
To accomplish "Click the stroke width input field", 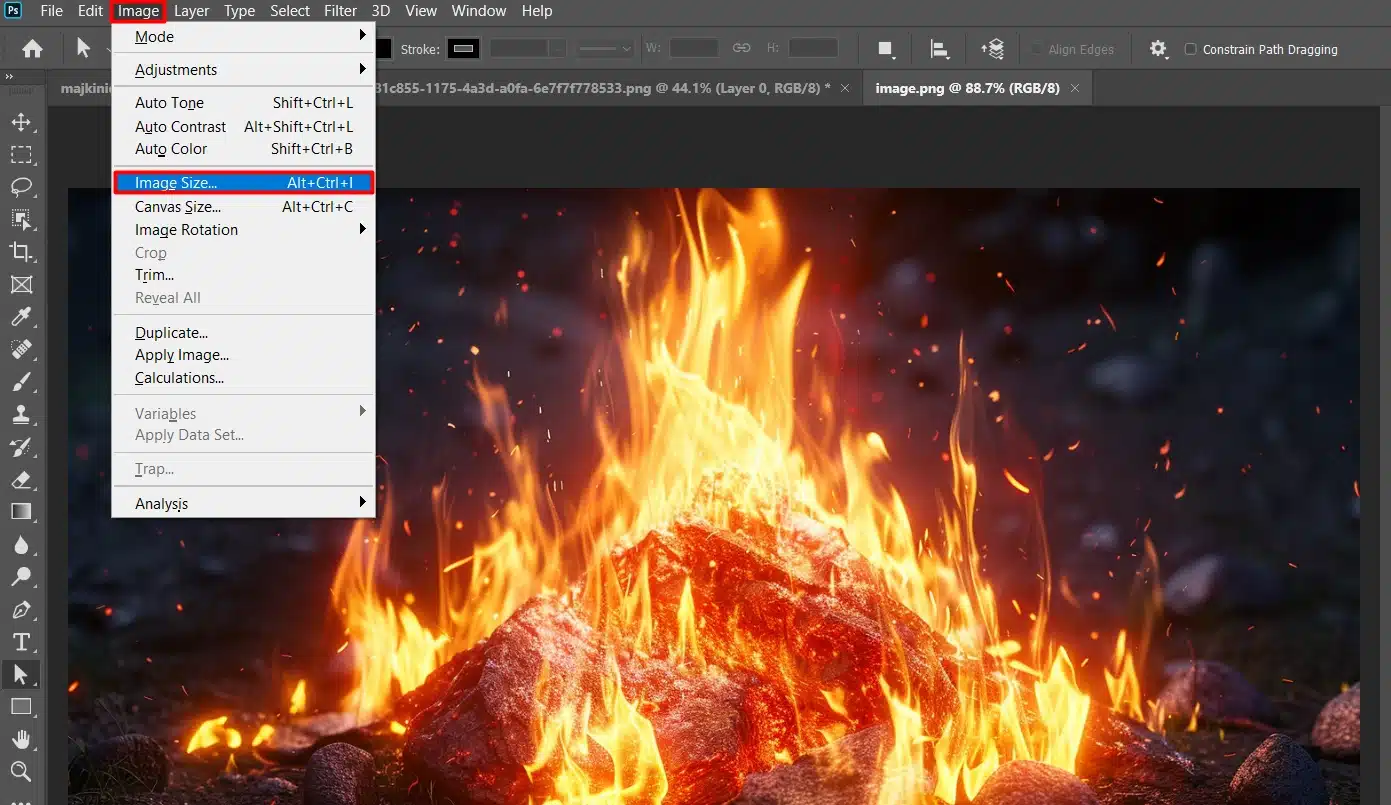I will [518, 48].
